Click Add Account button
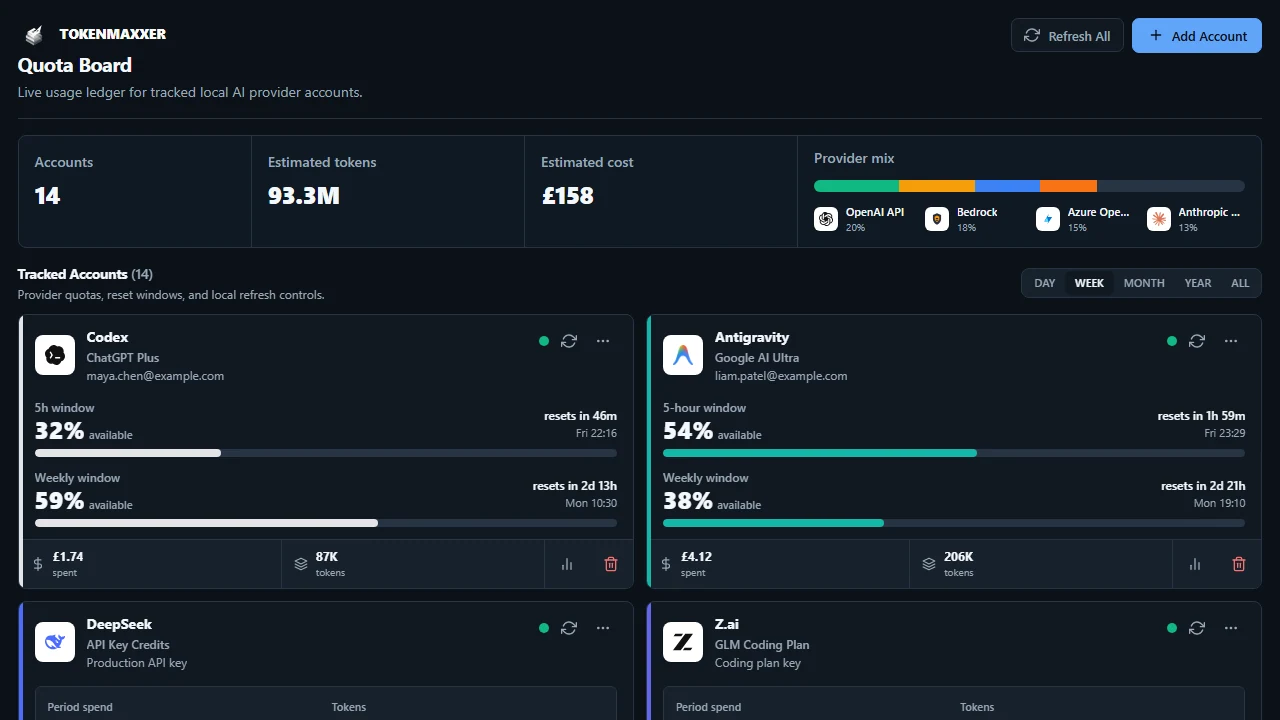 pos(1197,36)
